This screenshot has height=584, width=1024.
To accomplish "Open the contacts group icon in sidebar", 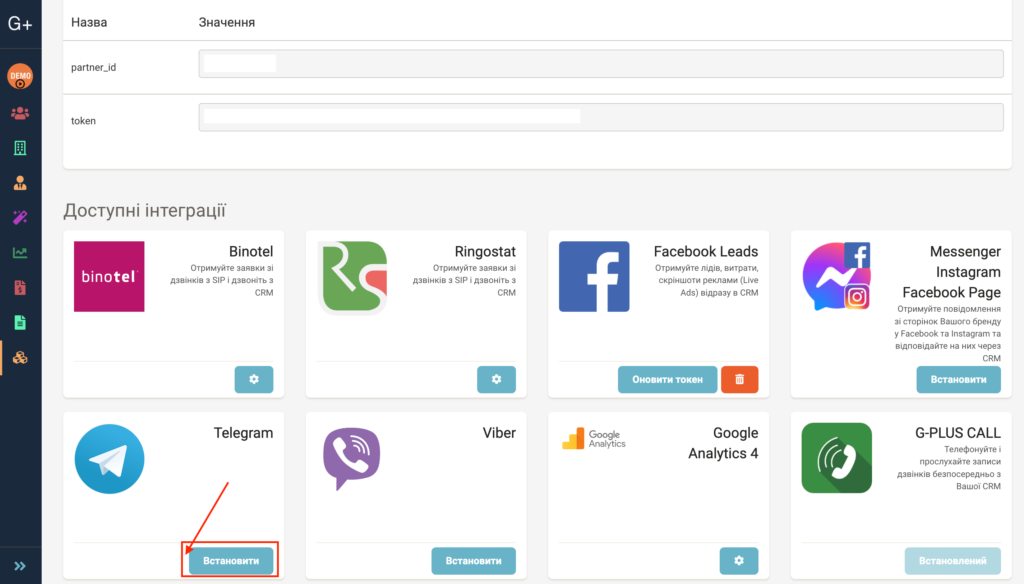I will click(20, 113).
